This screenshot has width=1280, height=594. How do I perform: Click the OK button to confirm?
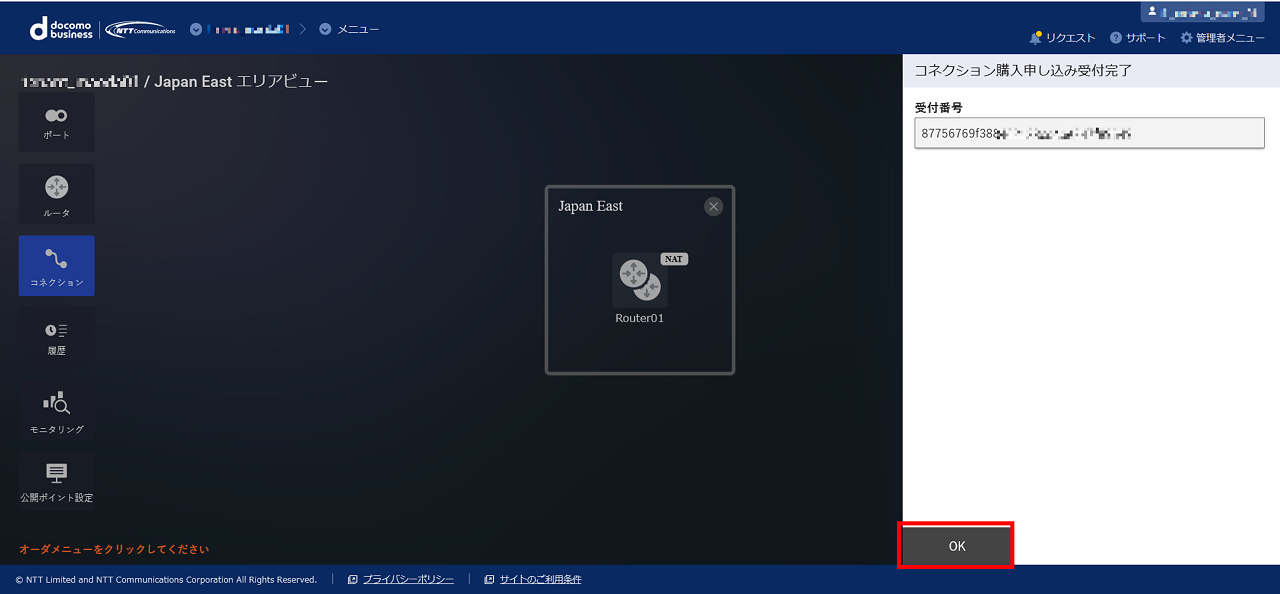(x=957, y=546)
